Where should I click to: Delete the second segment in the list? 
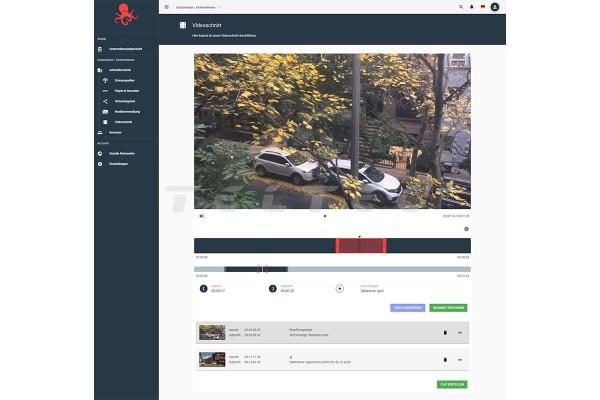445,359
